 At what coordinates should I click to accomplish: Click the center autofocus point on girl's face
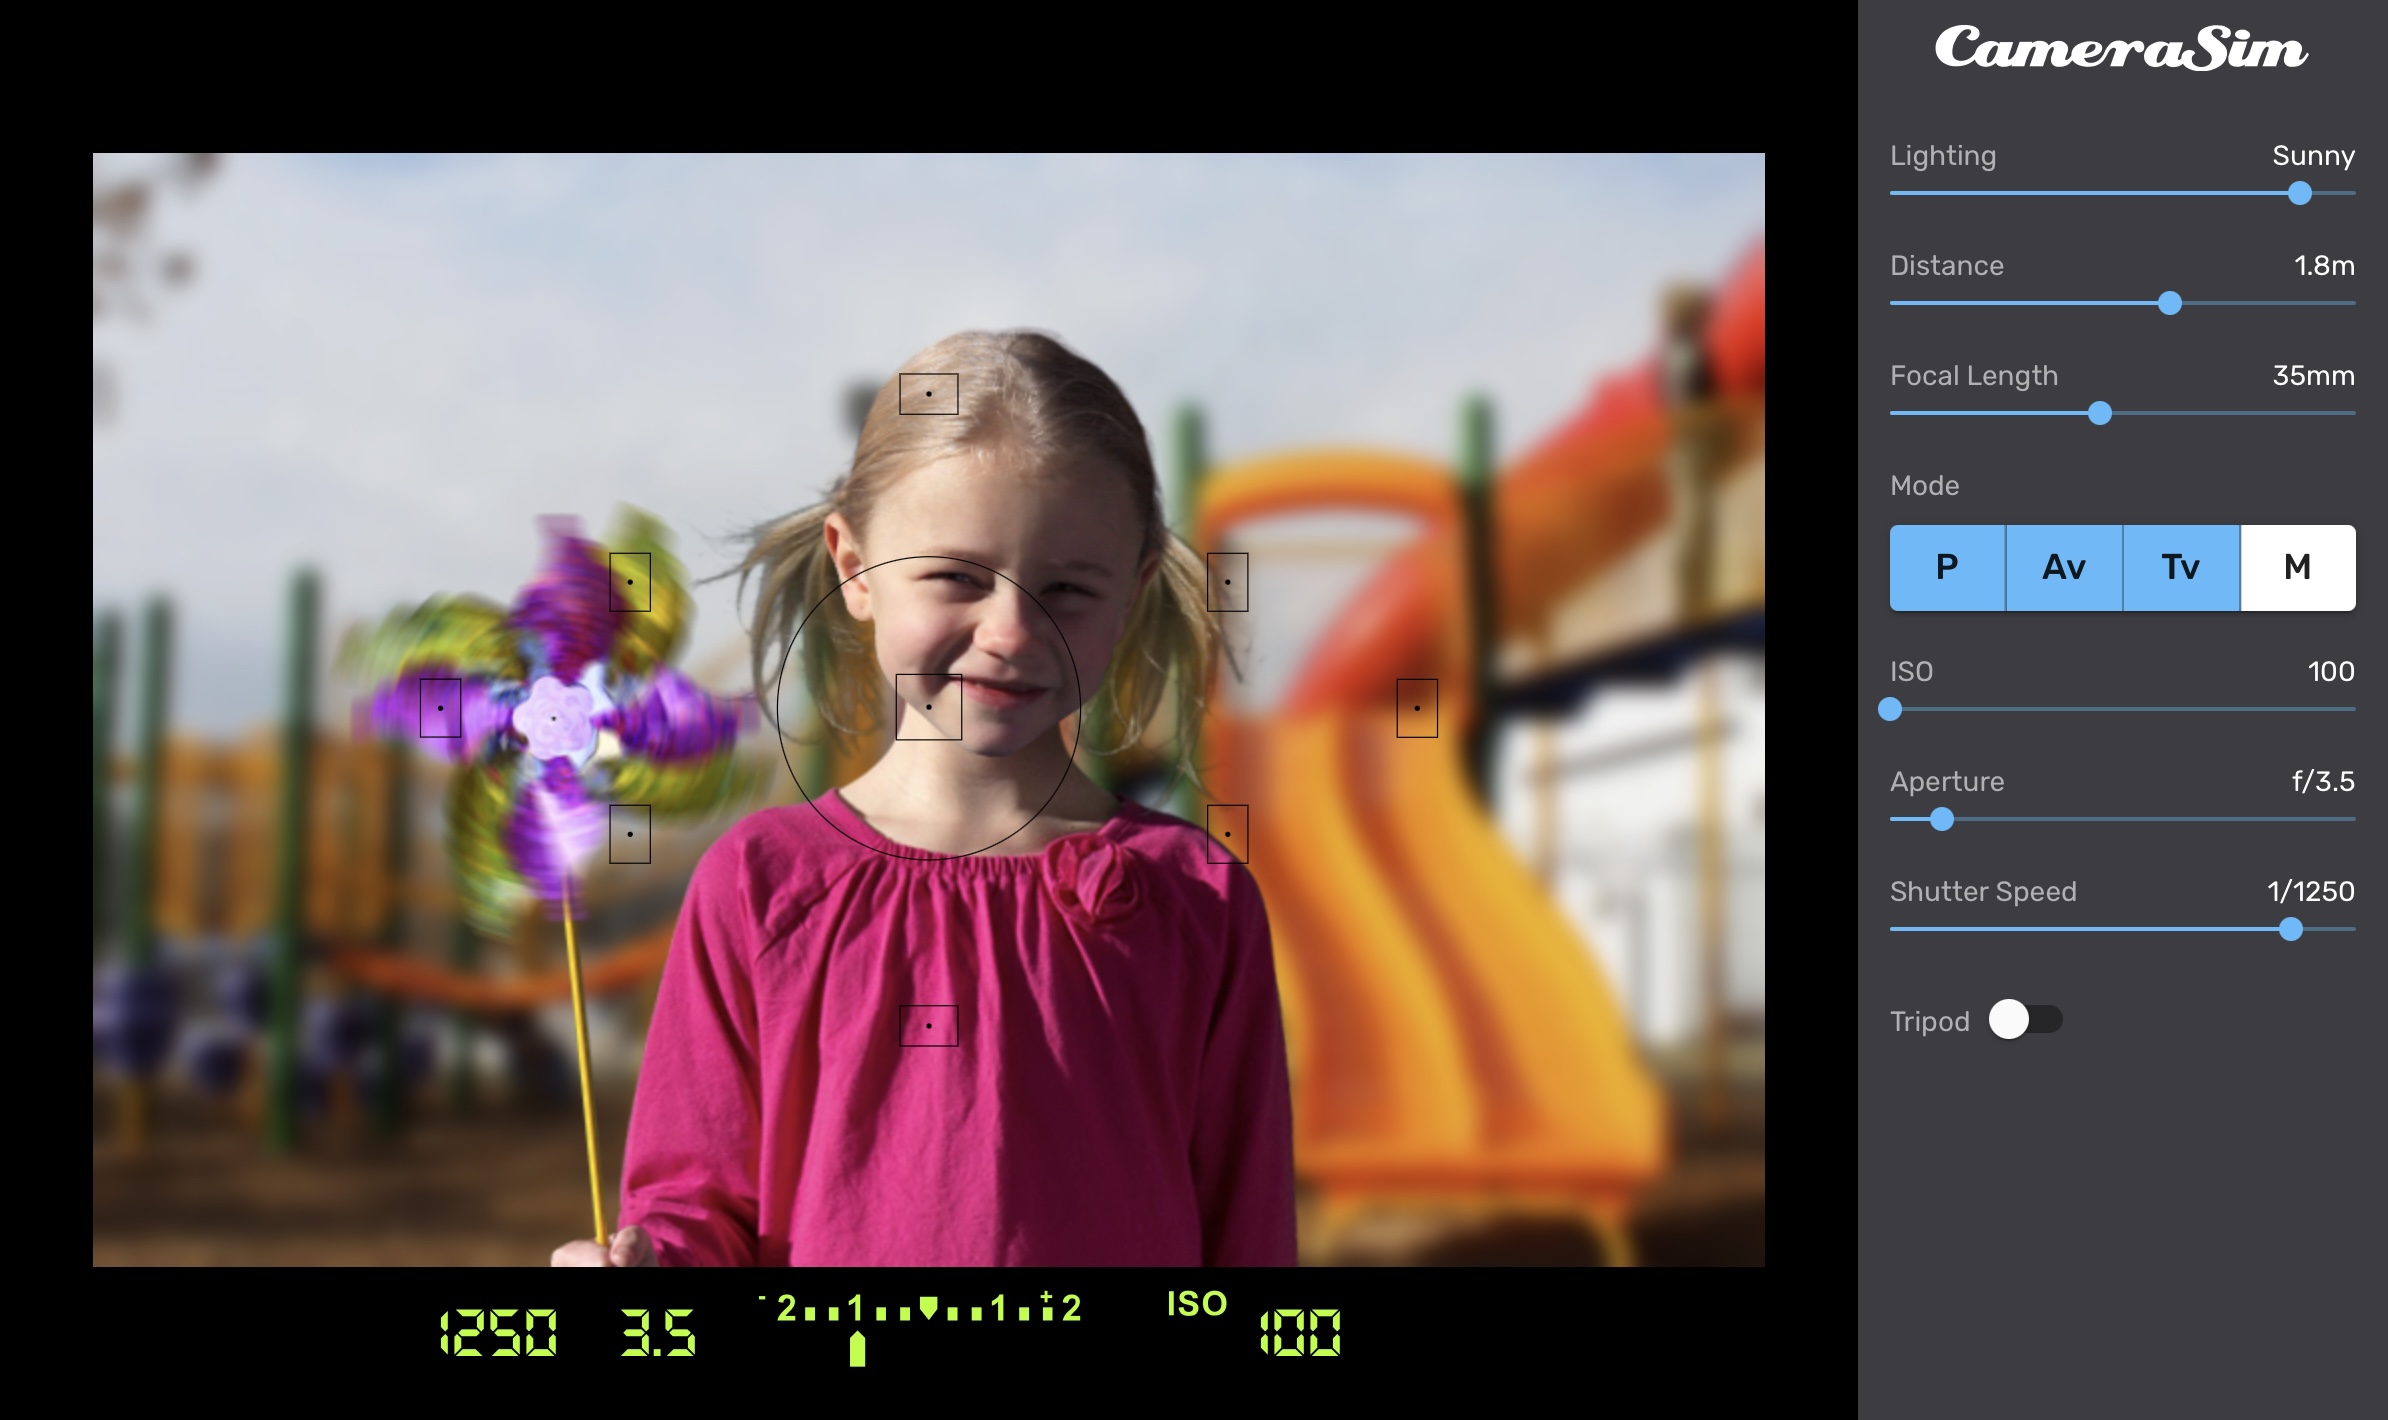929,708
